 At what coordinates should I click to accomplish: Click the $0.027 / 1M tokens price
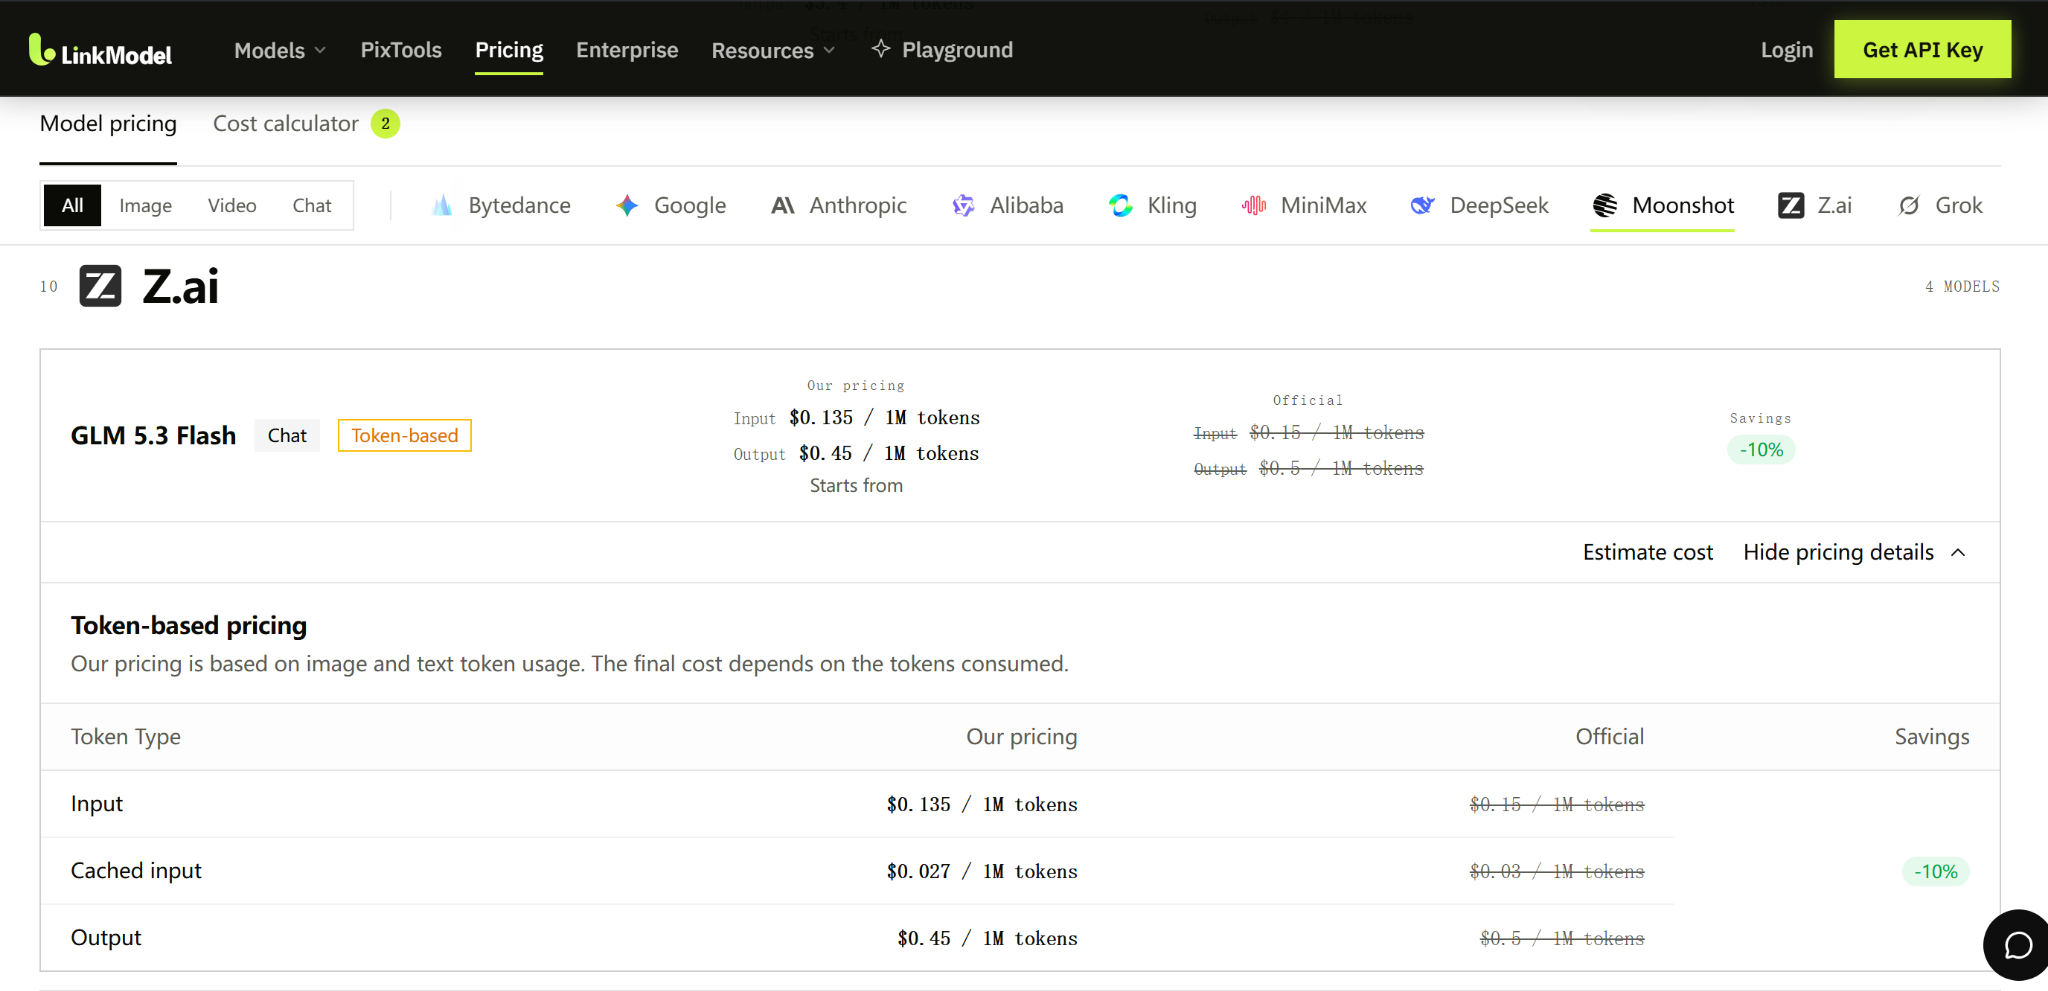pyautogui.click(x=982, y=871)
